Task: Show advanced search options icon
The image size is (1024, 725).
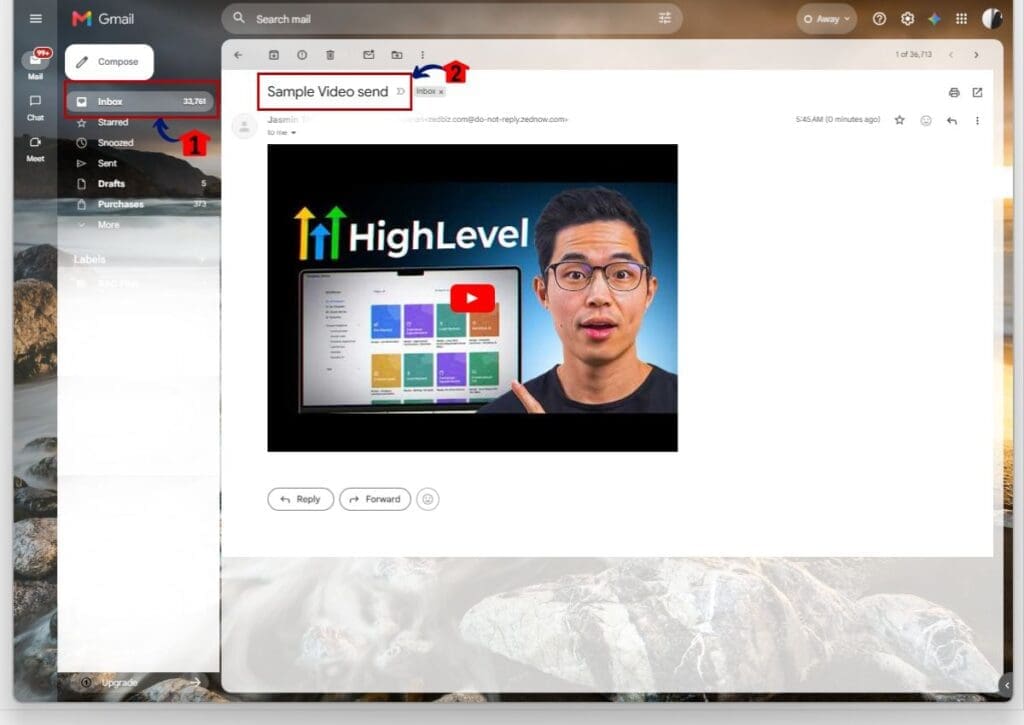Action: pyautogui.click(x=665, y=18)
